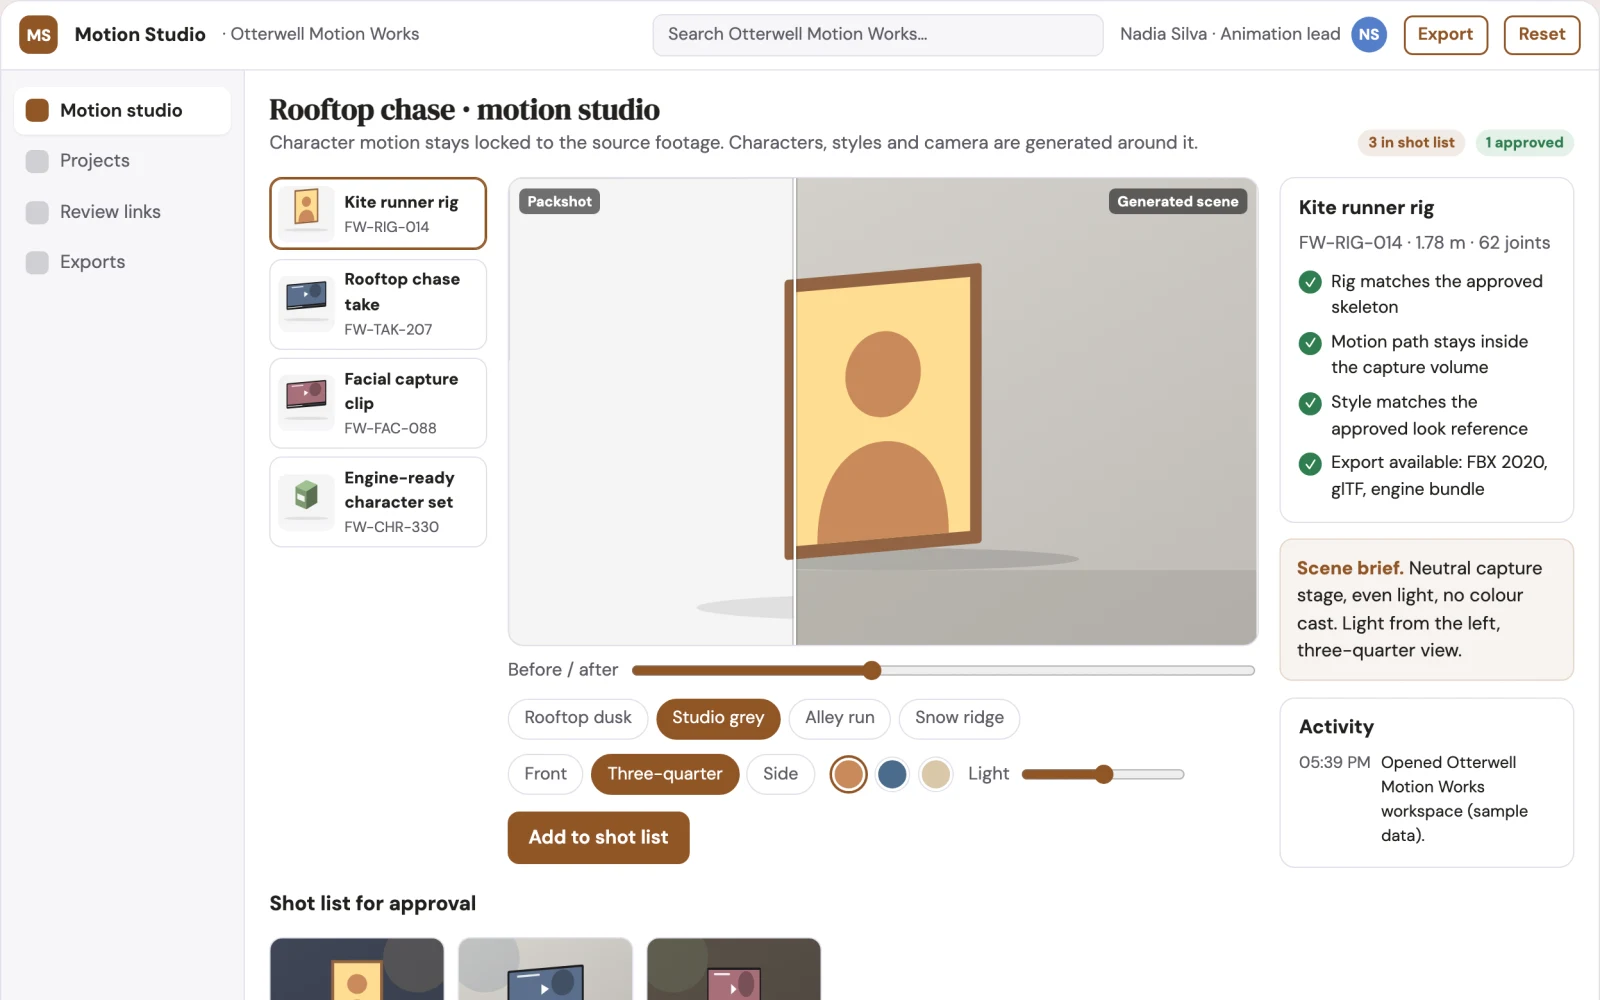Click the check icon beside Export available
This screenshot has height=1000, width=1600.
click(1310, 464)
